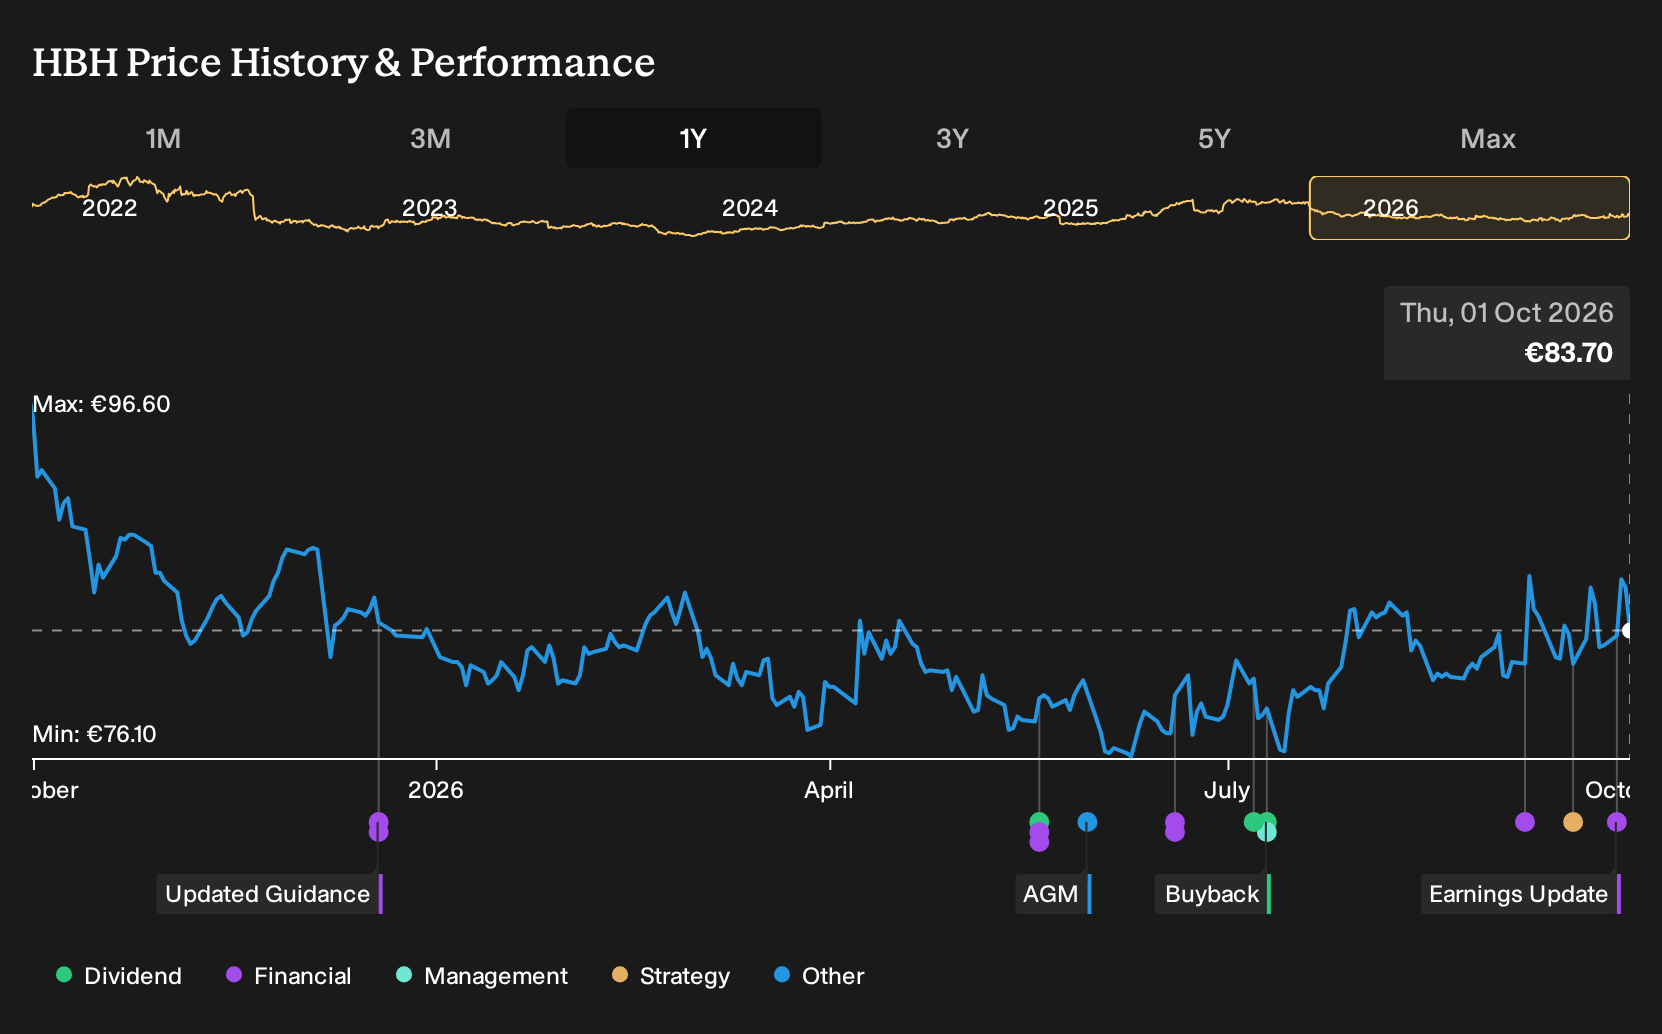The width and height of the screenshot is (1662, 1034).
Task: Toggle Management events in the legend
Action: tap(482, 976)
